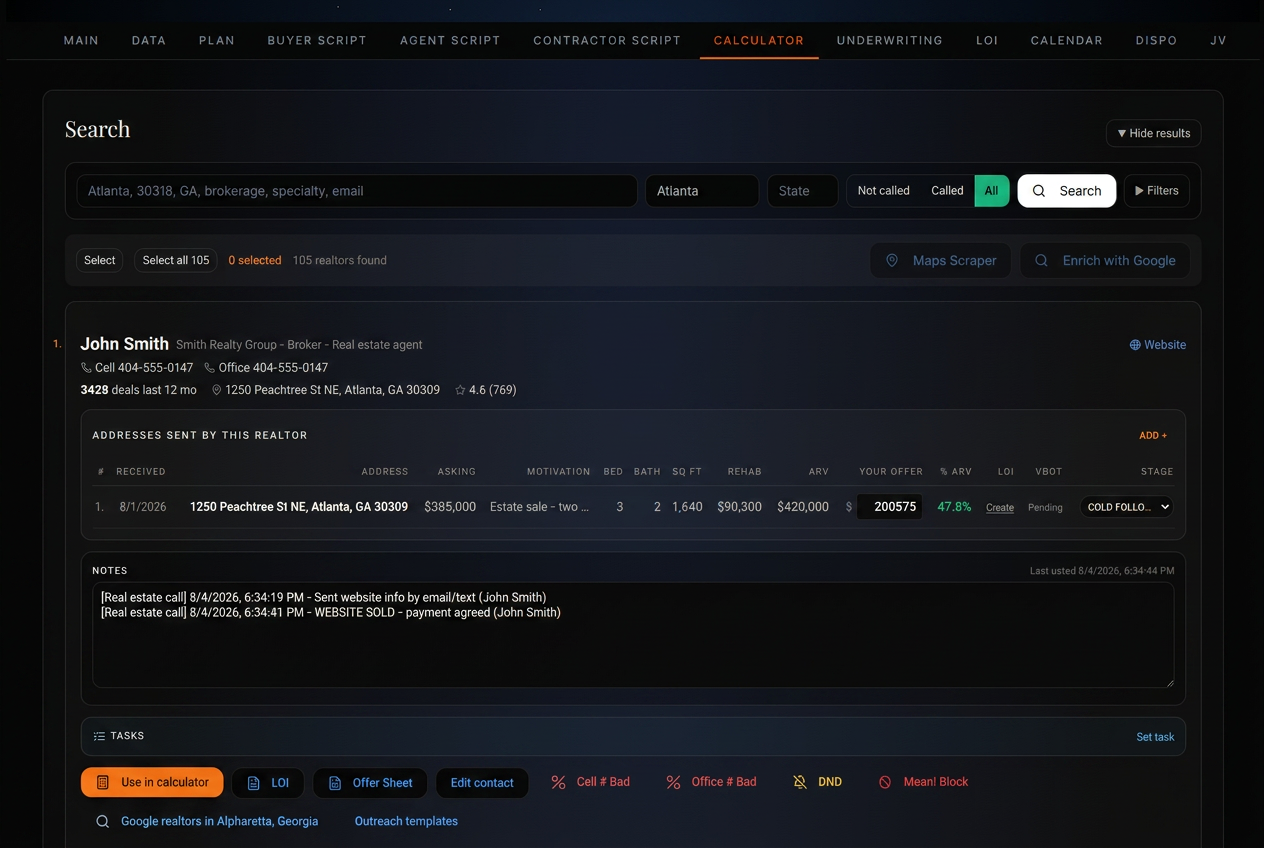
Task: Click the Estate sale motivation cell
Action: [539, 507]
